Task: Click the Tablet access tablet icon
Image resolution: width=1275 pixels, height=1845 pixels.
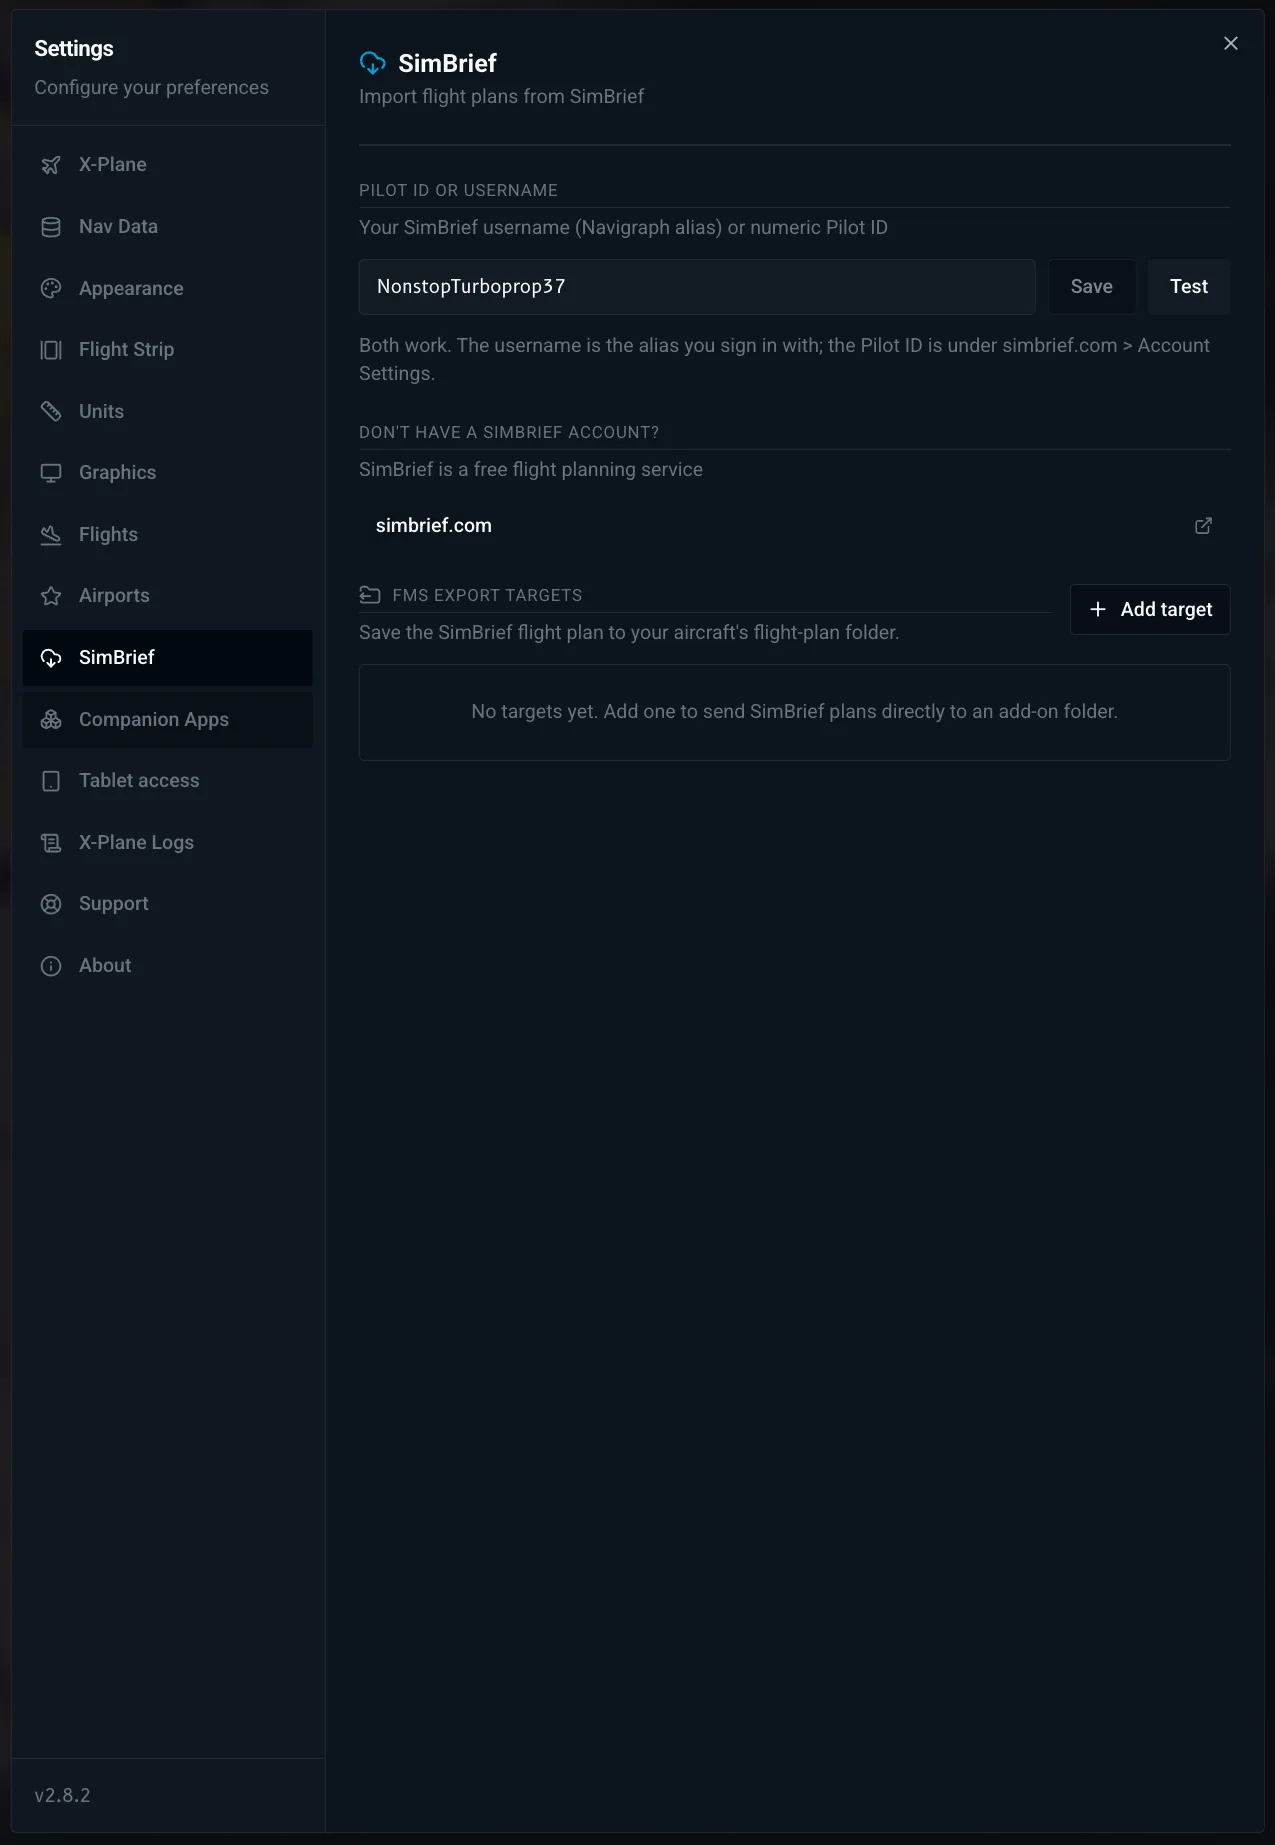Action: pos(51,781)
